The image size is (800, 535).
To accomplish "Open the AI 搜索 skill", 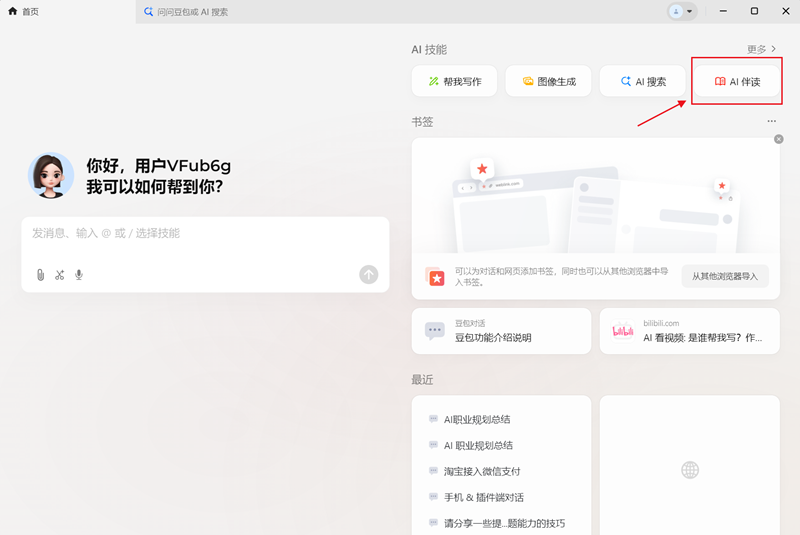I will (642, 81).
